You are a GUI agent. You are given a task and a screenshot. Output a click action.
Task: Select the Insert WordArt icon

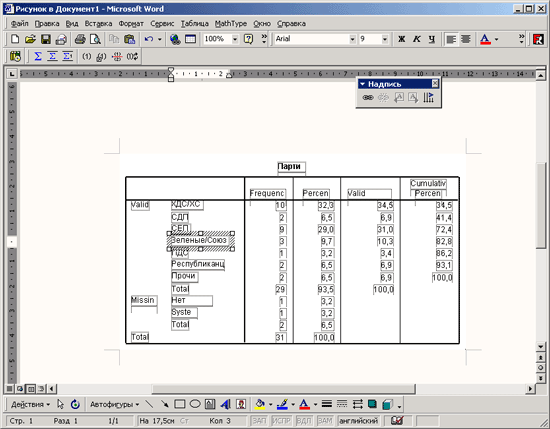(225, 404)
